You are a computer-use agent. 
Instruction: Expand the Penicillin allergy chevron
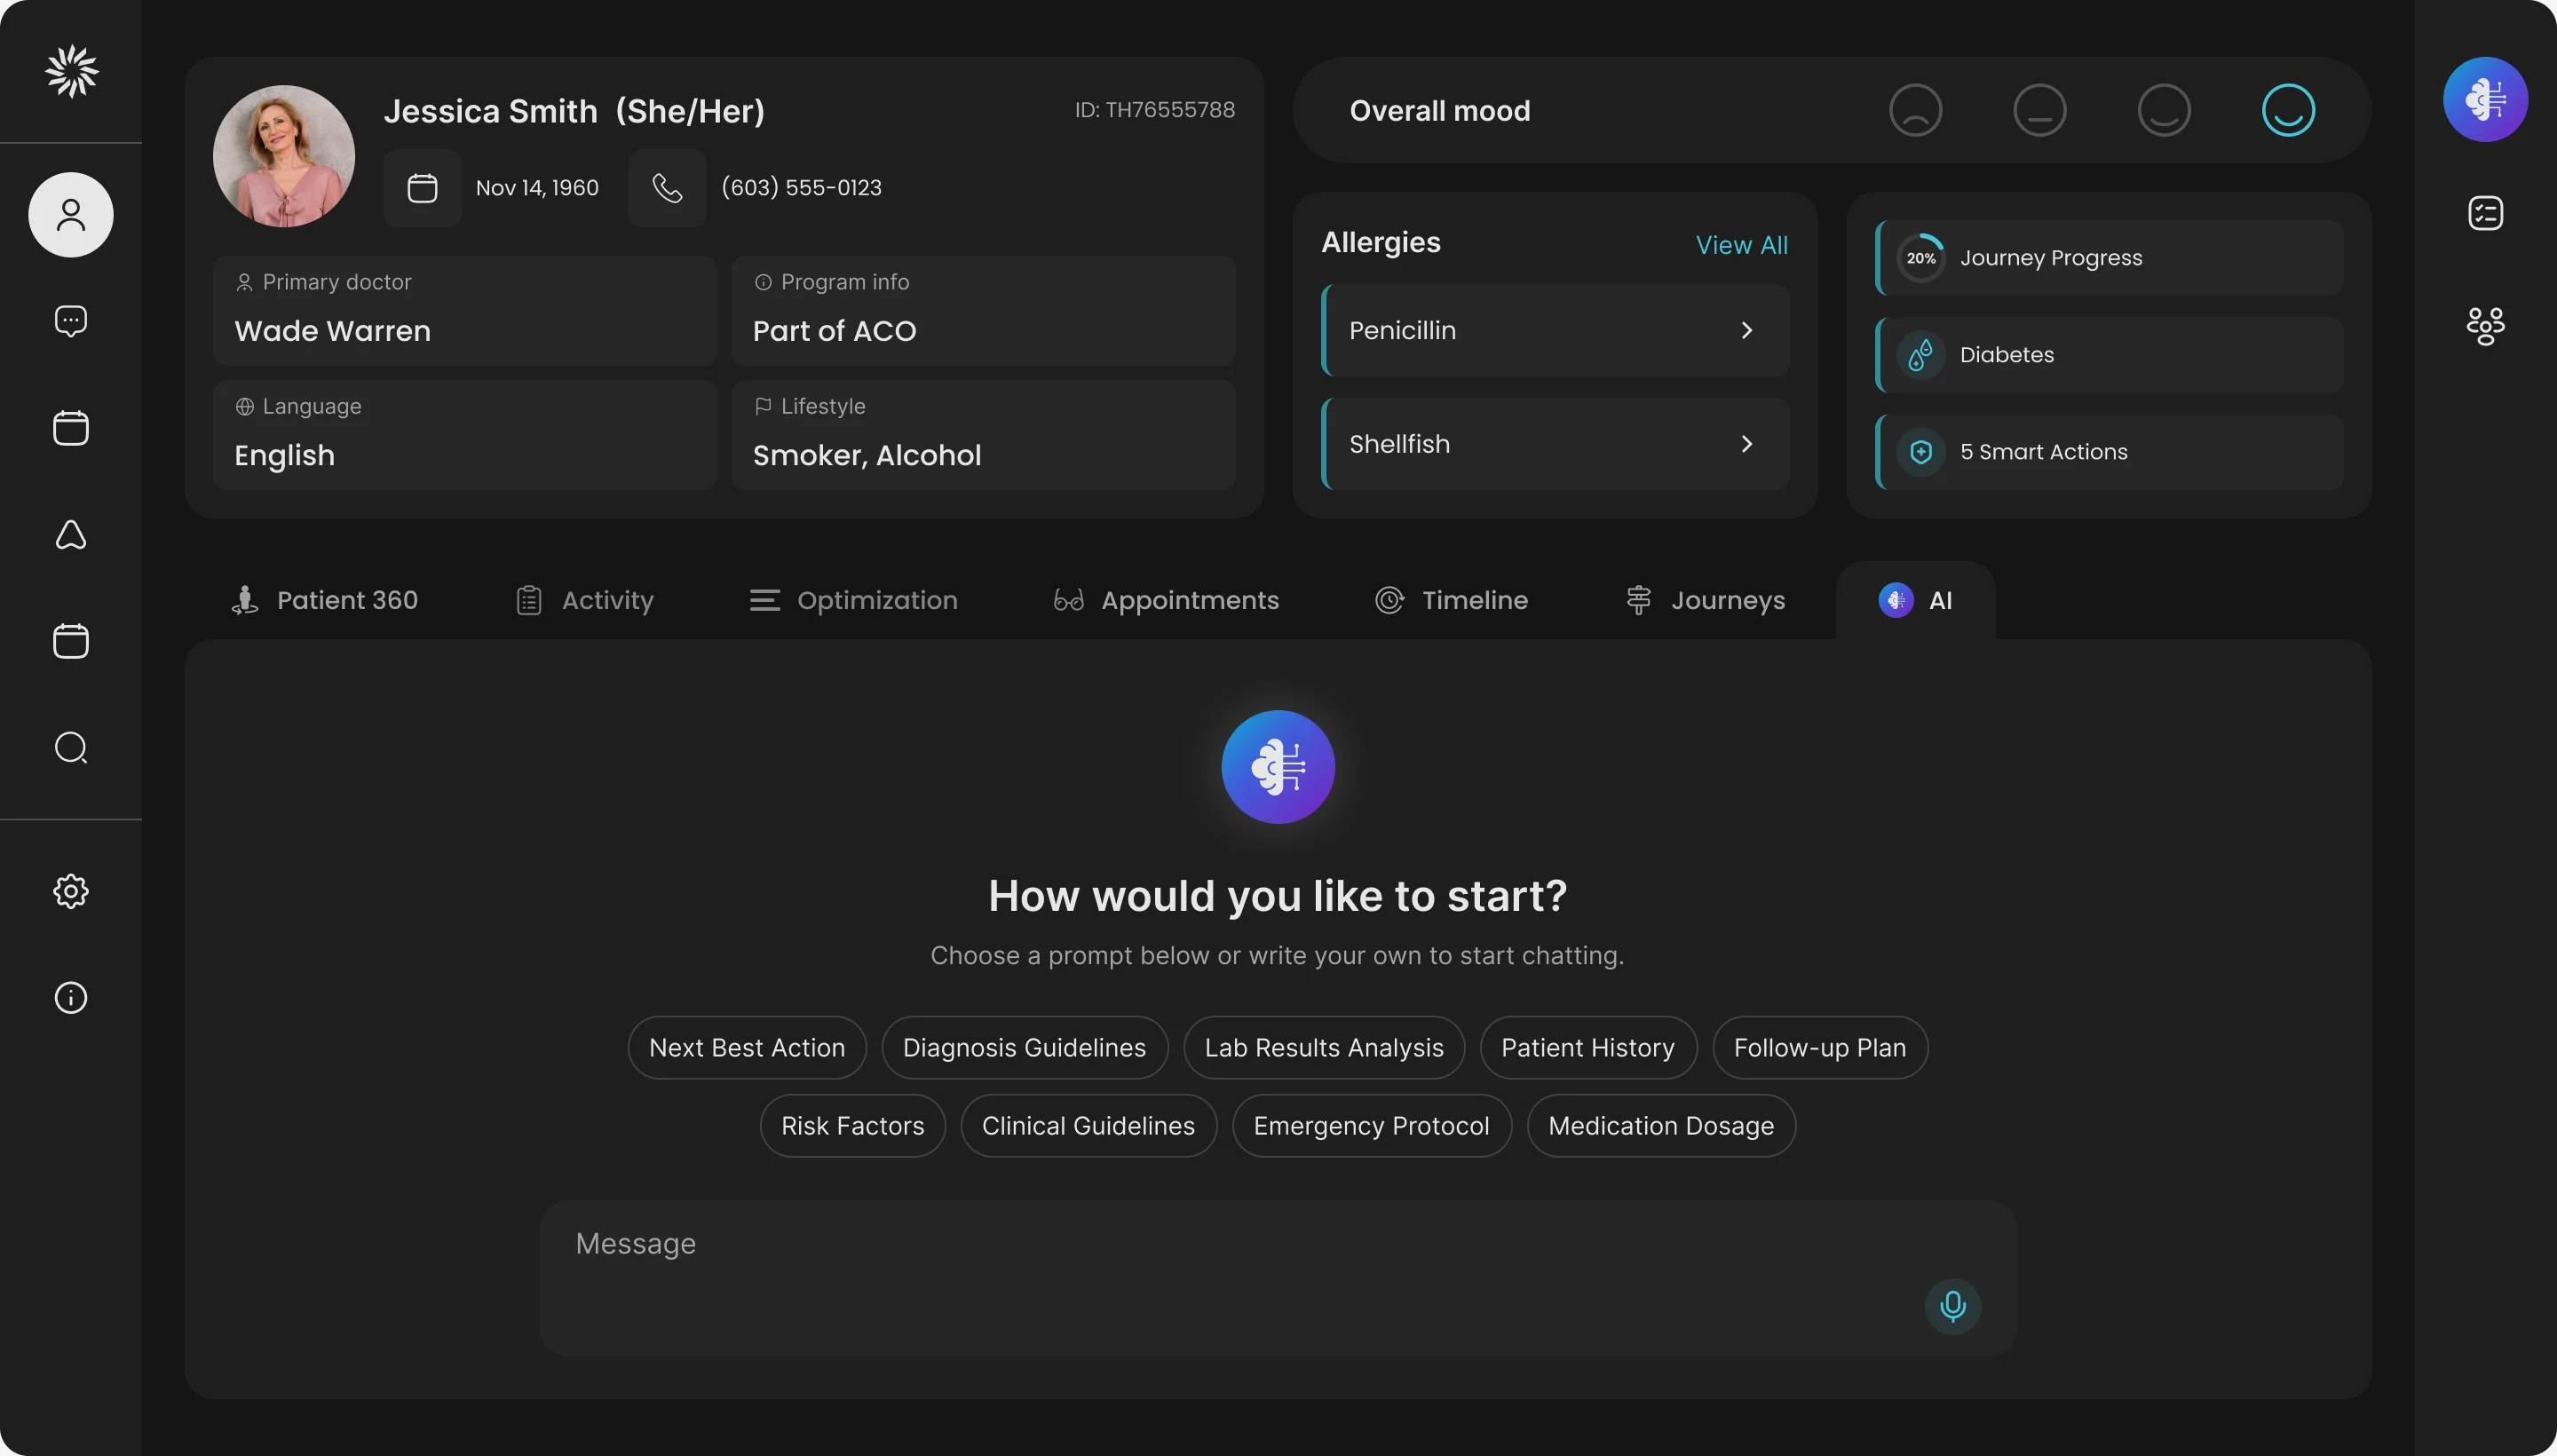click(1746, 330)
